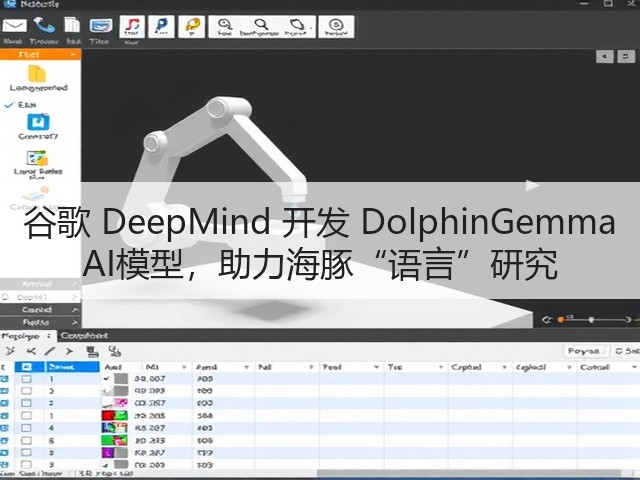Toggle the select-all checkbox in blue header
Image resolution: width=640 pixels, height=480 pixels.
[27, 367]
